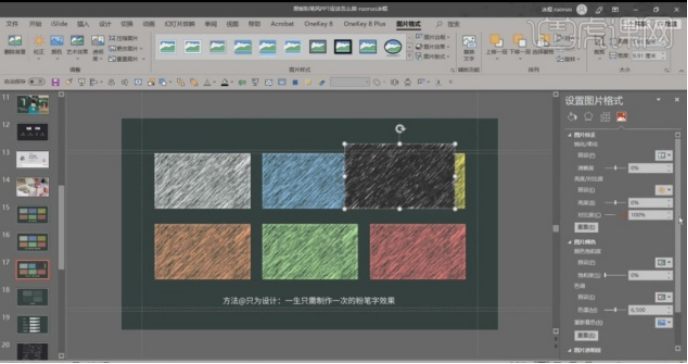Viewport: 688px width, 364px height.
Task: Open the Picture tab icon in format pane
Action: pos(621,117)
